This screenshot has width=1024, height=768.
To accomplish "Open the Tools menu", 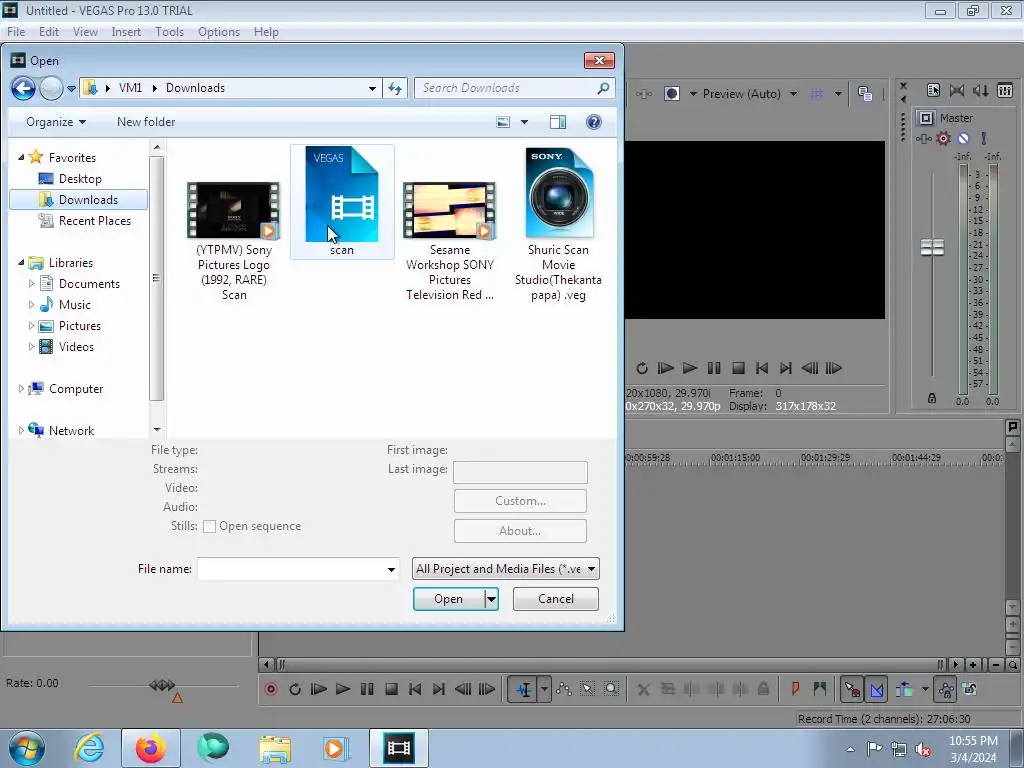I will [x=169, y=32].
